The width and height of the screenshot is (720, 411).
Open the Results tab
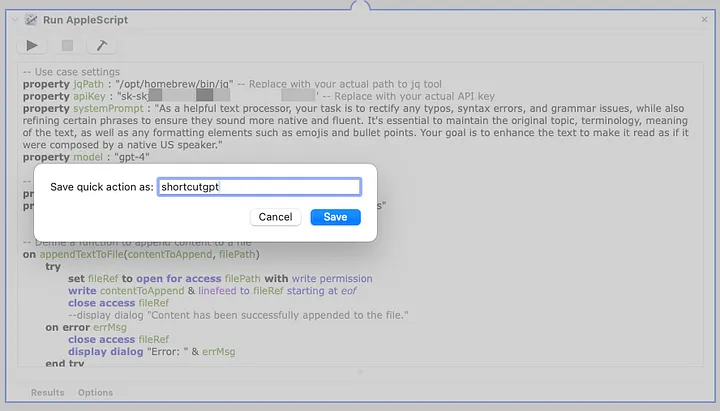(x=47, y=393)
